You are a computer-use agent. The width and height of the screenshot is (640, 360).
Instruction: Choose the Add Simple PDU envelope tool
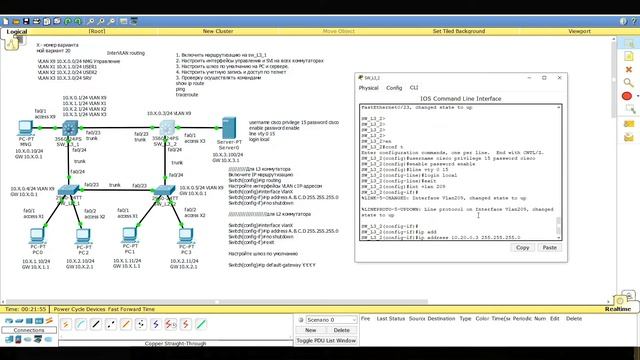point(629,124)
